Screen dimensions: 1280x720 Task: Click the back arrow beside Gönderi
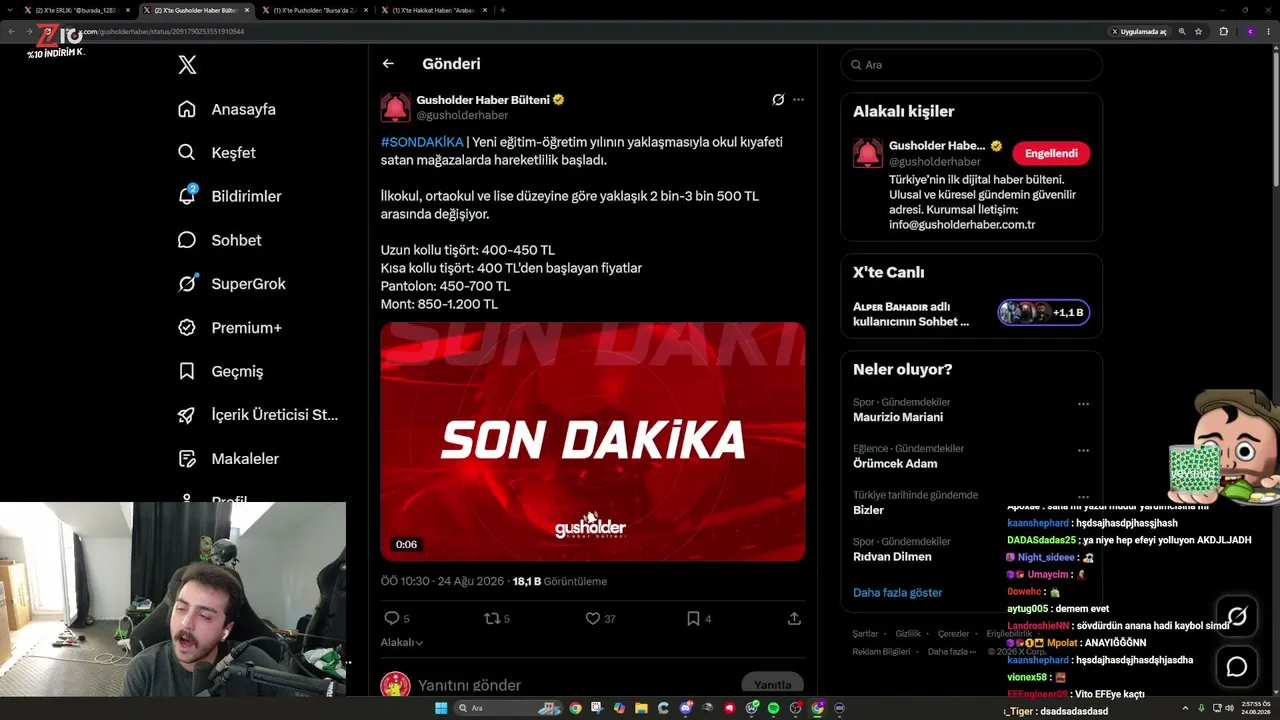click(388, 64)
